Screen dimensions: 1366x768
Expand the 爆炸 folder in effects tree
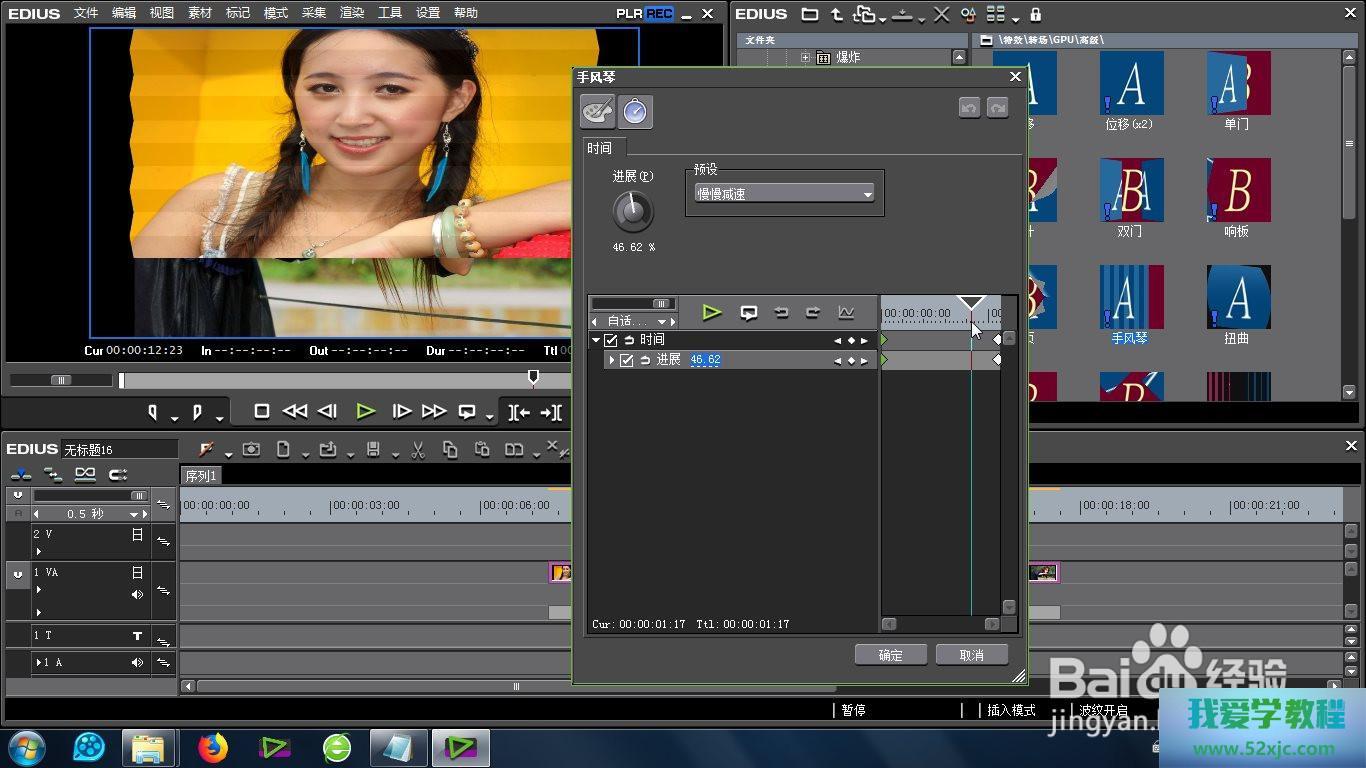tap(805, 58)
